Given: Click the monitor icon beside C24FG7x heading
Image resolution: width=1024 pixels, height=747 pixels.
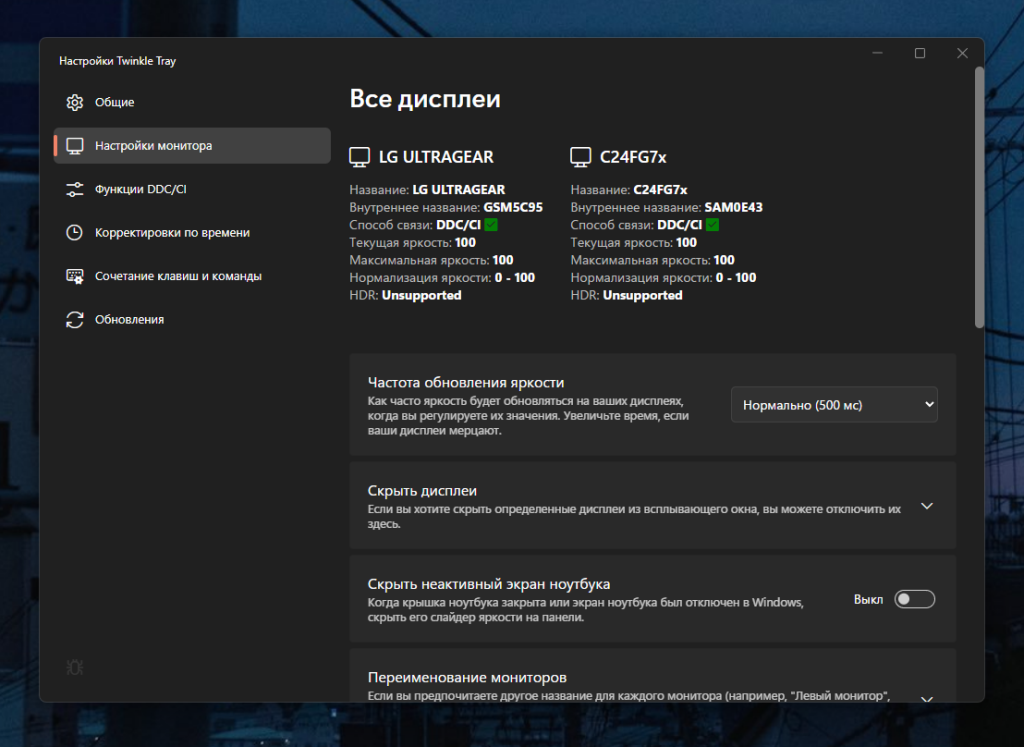Looking at the screenshot, I should pos(580,157).
